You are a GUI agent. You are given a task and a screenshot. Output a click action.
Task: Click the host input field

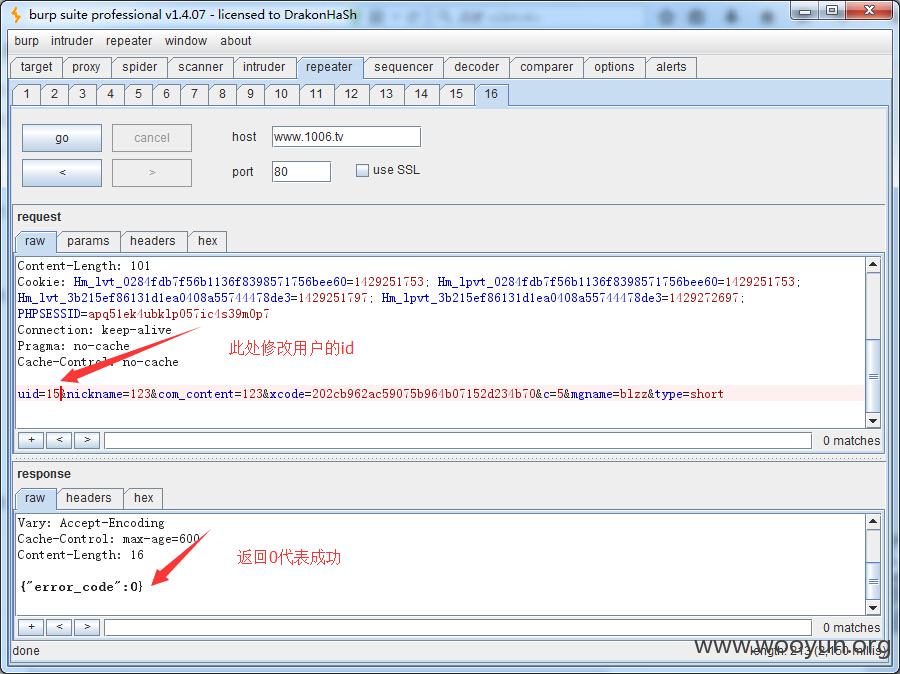tap(346, 137)
